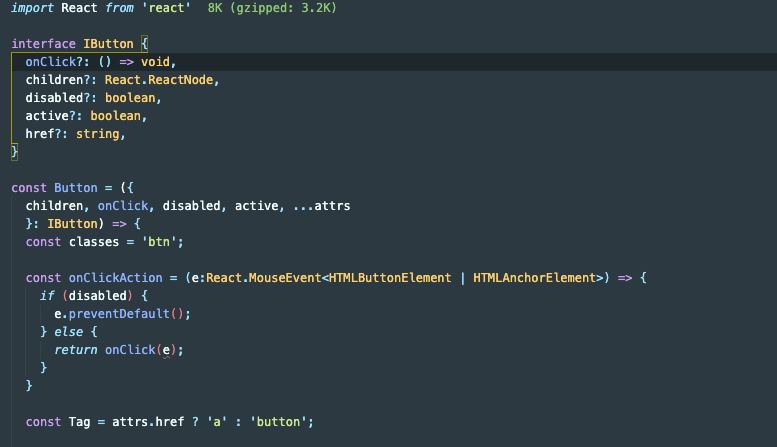This screenshot has width=777, height=447.
Task: Click 'active?:' property in interface
Action: point(54,116)
